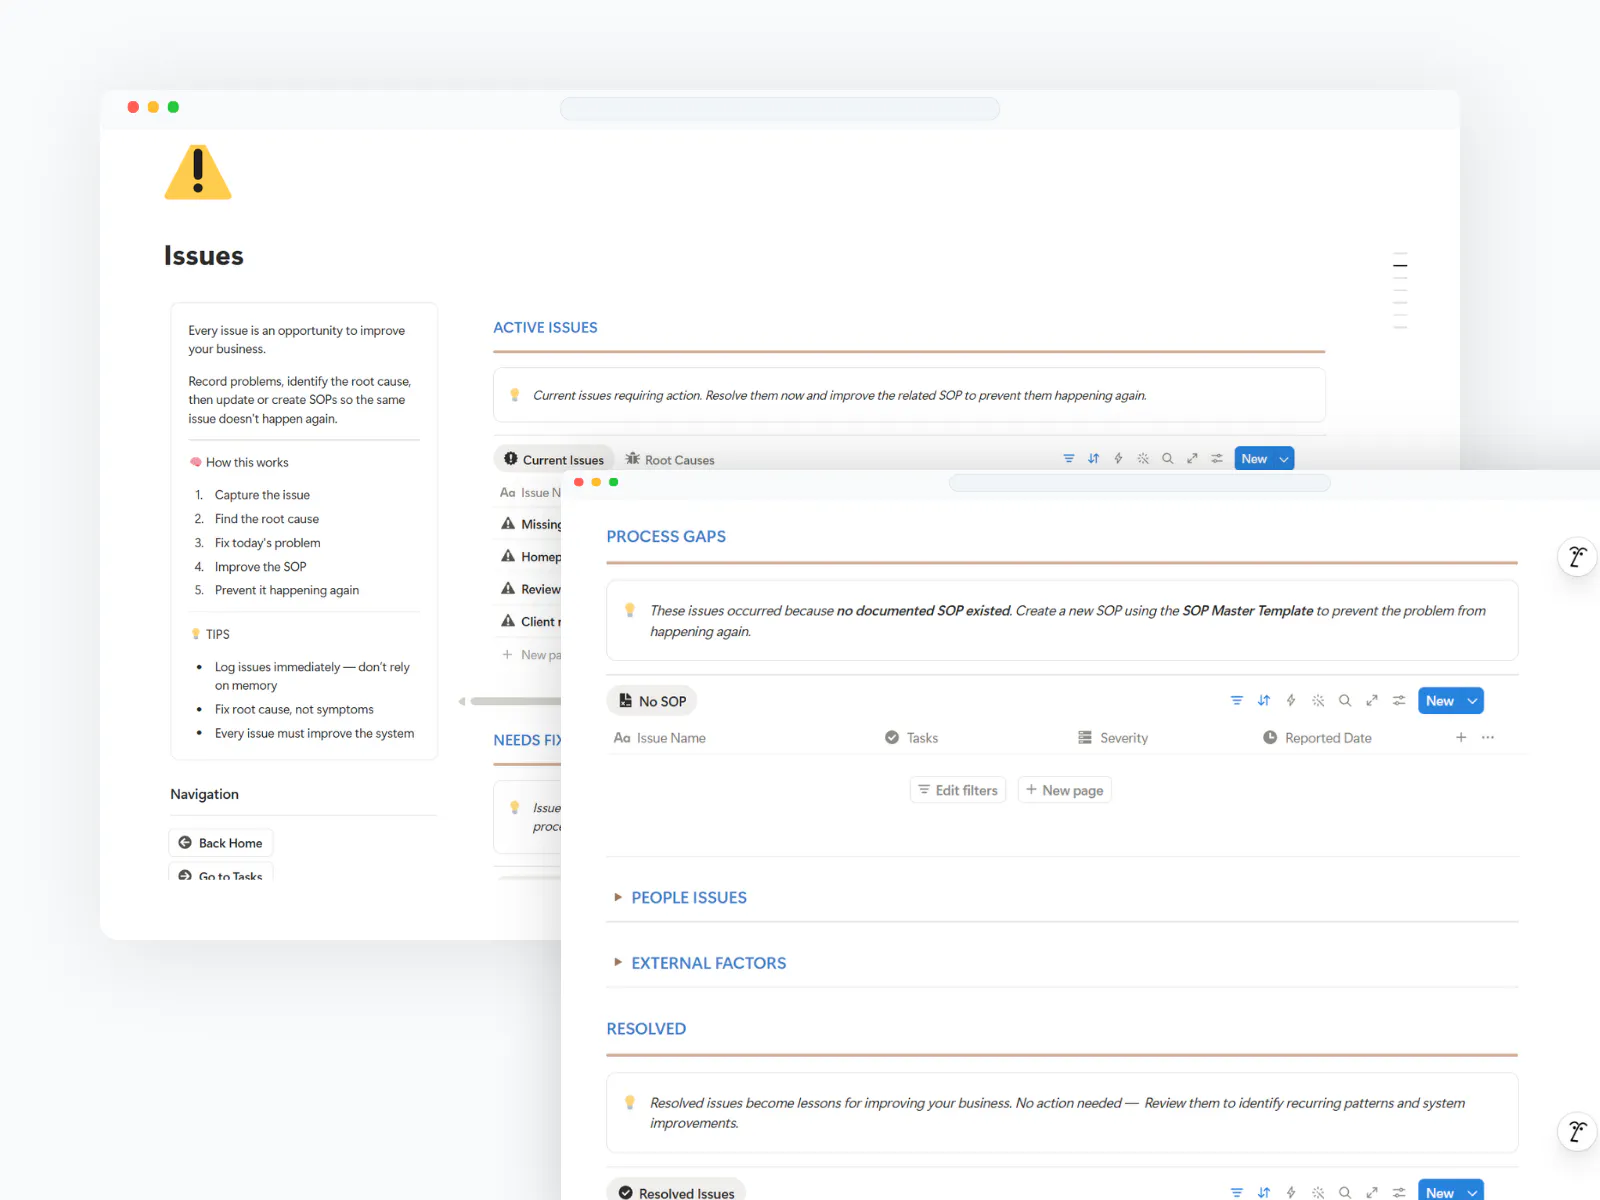The image size is (1600, 1200).
Task: Open the Client issue row
Action: coord(531,621)
